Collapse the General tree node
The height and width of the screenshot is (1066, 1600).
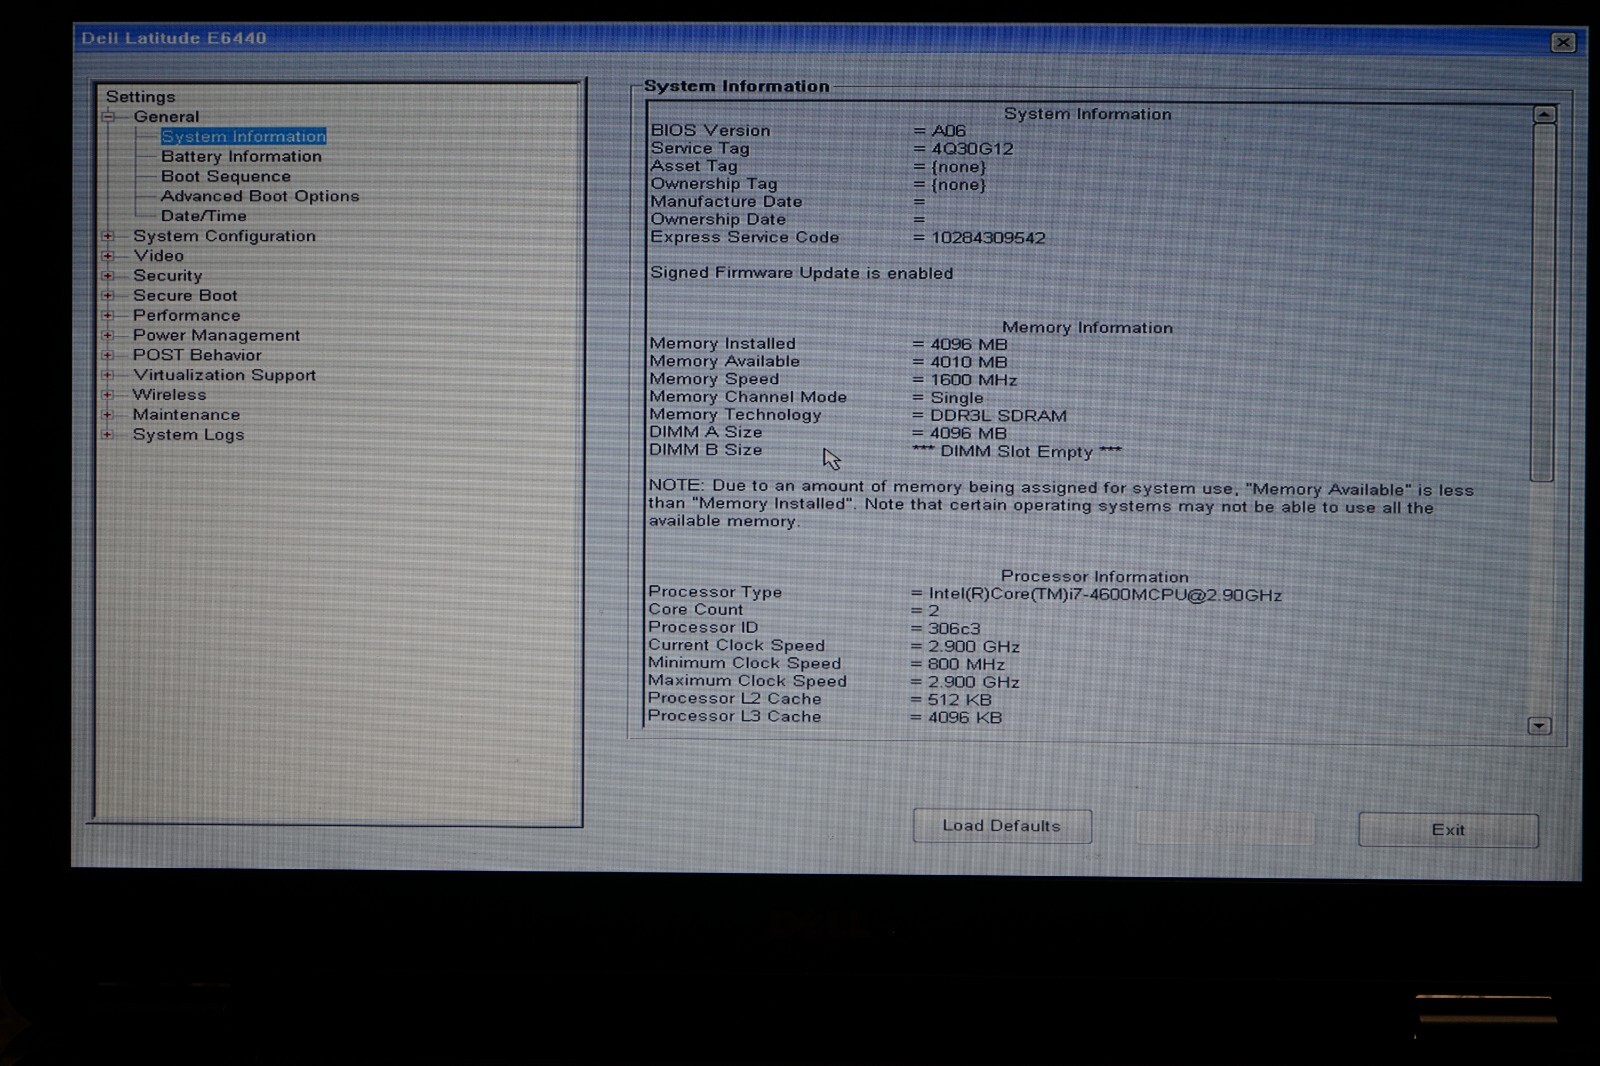[x=109, y=117]
